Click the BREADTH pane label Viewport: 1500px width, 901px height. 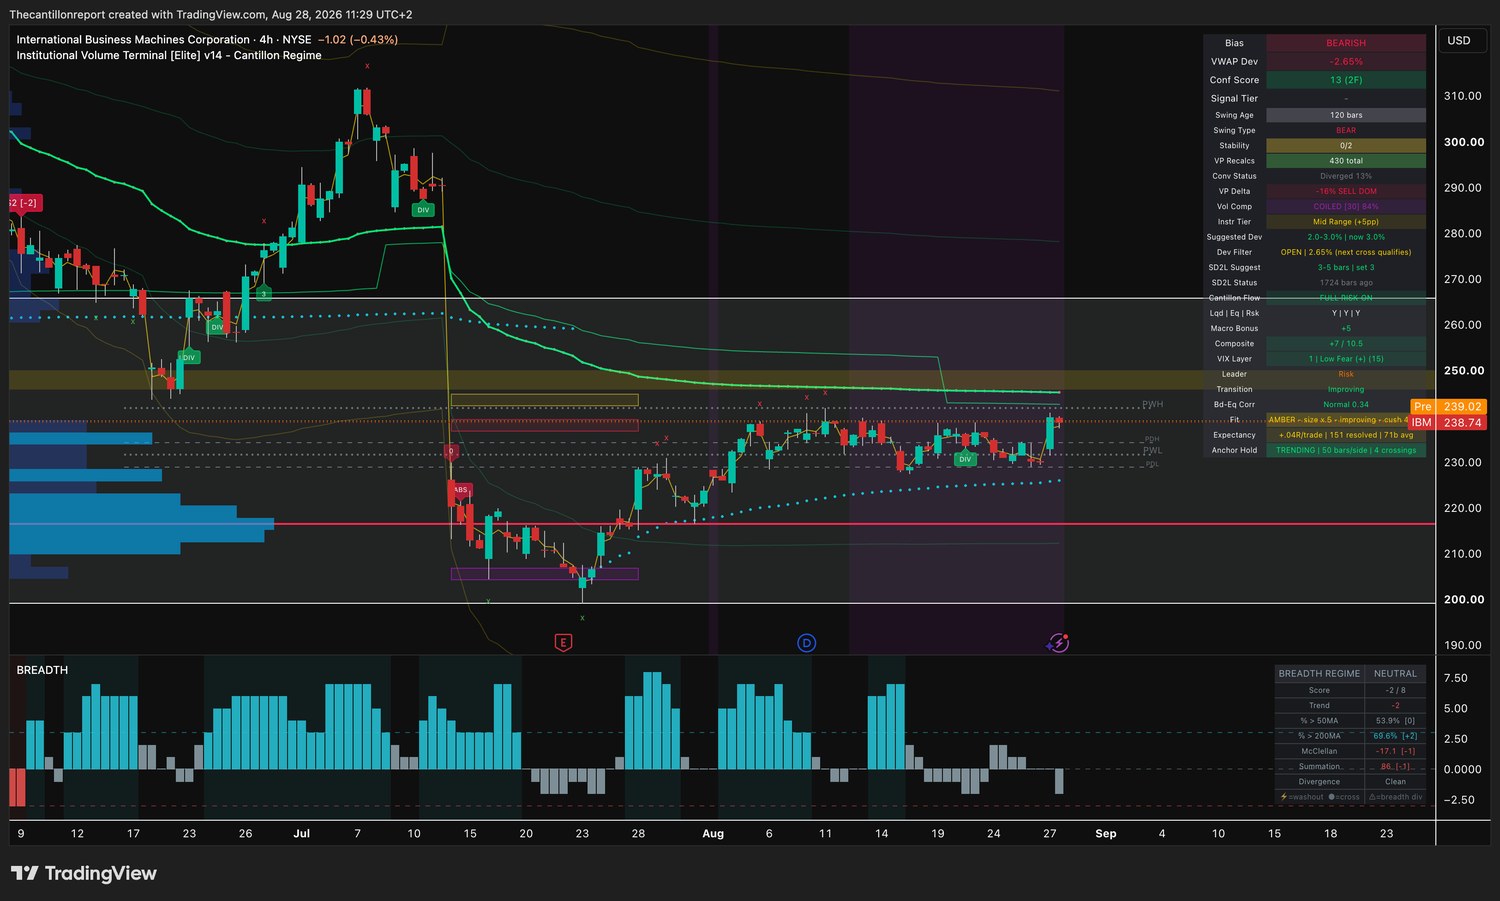(x=42, y=670)
